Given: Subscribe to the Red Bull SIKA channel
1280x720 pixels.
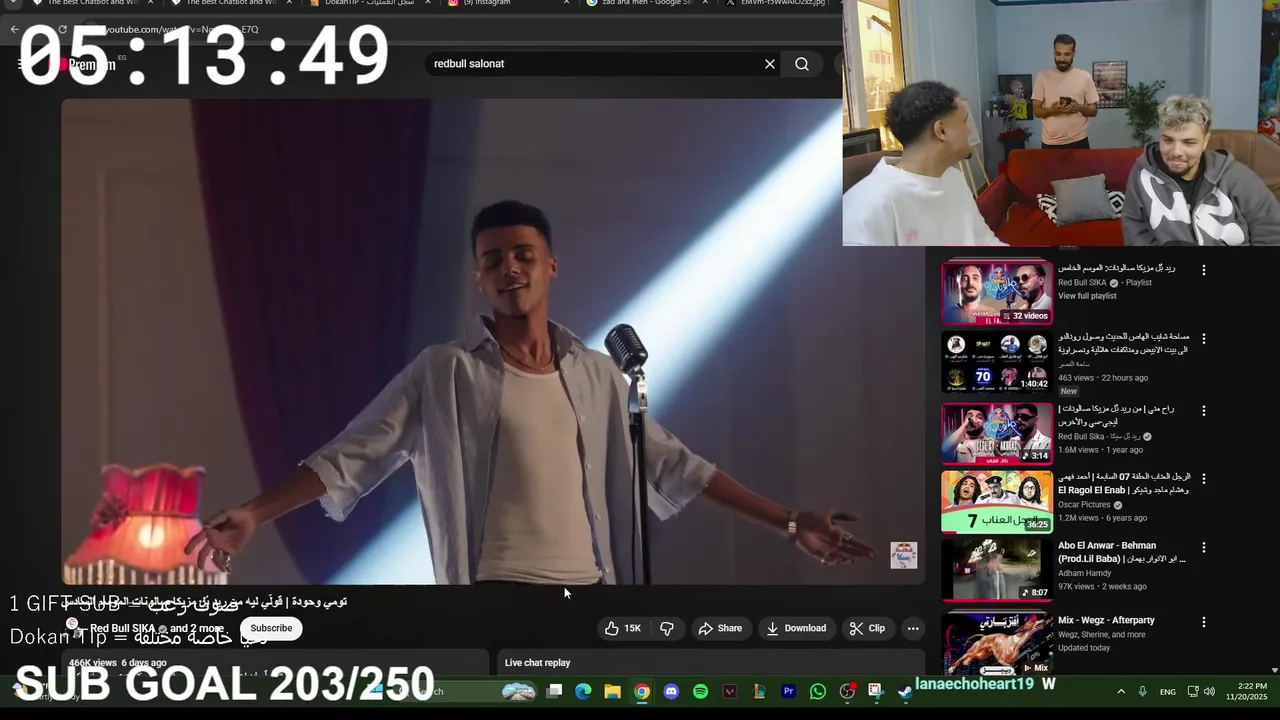Looking at the screenshot, I should [271, 628].
